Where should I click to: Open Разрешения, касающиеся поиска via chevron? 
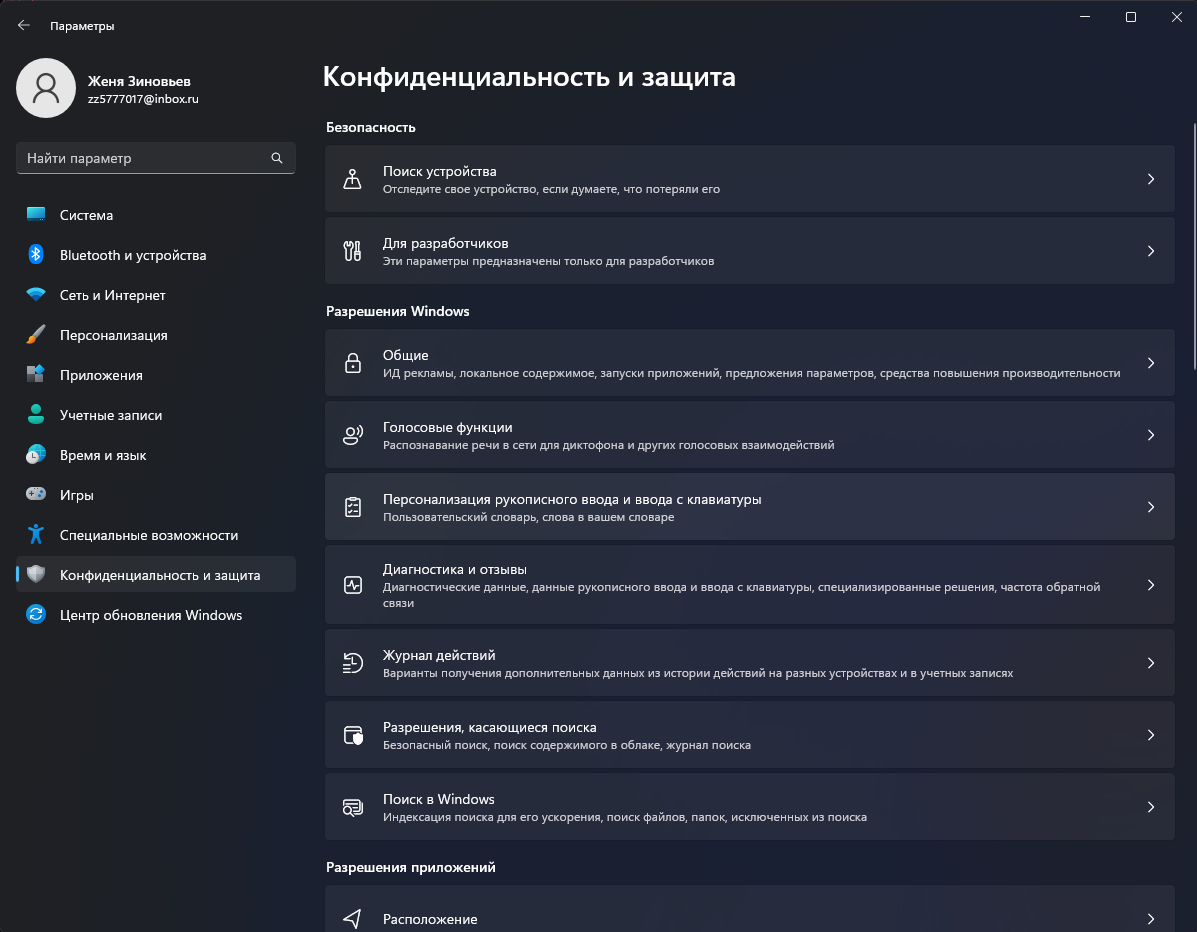[1150, 734]
